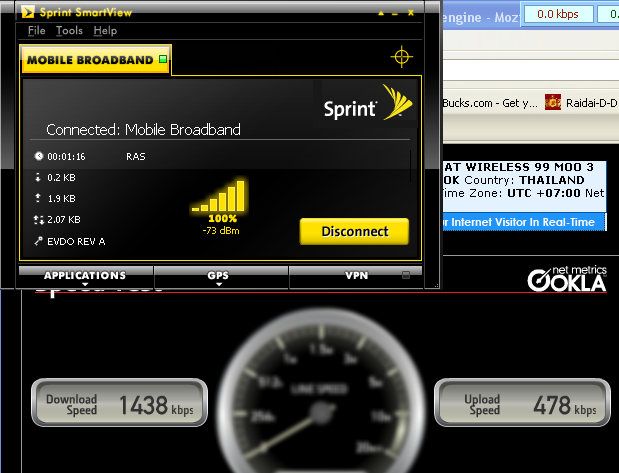619x473 pixels.
Task: Click the RAS connection label
Action: [136, 157]
